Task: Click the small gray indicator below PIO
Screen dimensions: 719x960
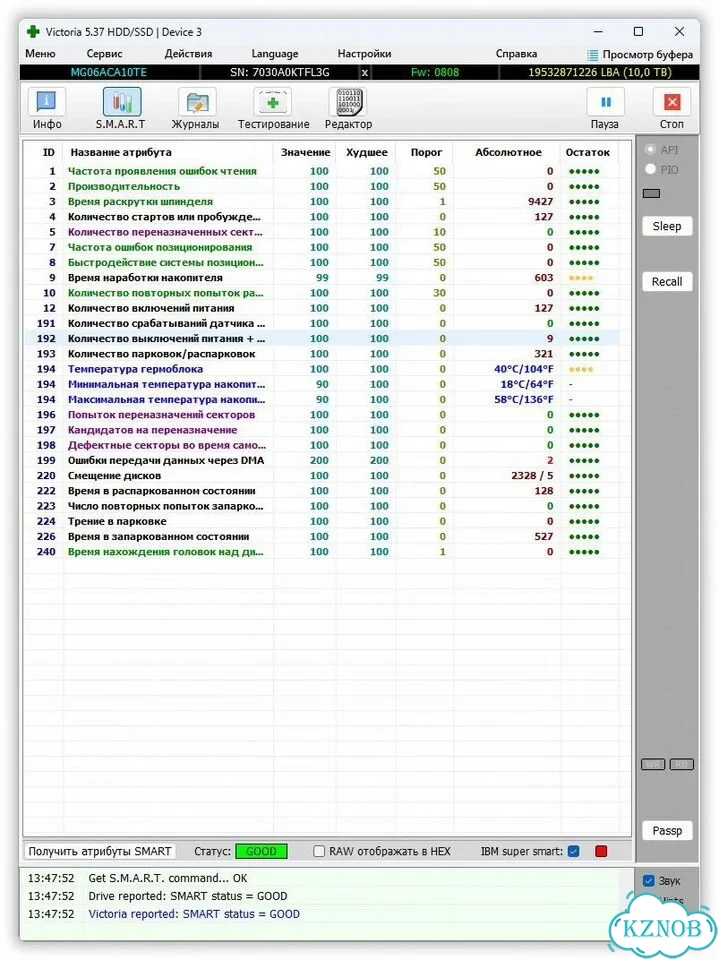Action: coord(651,193)
